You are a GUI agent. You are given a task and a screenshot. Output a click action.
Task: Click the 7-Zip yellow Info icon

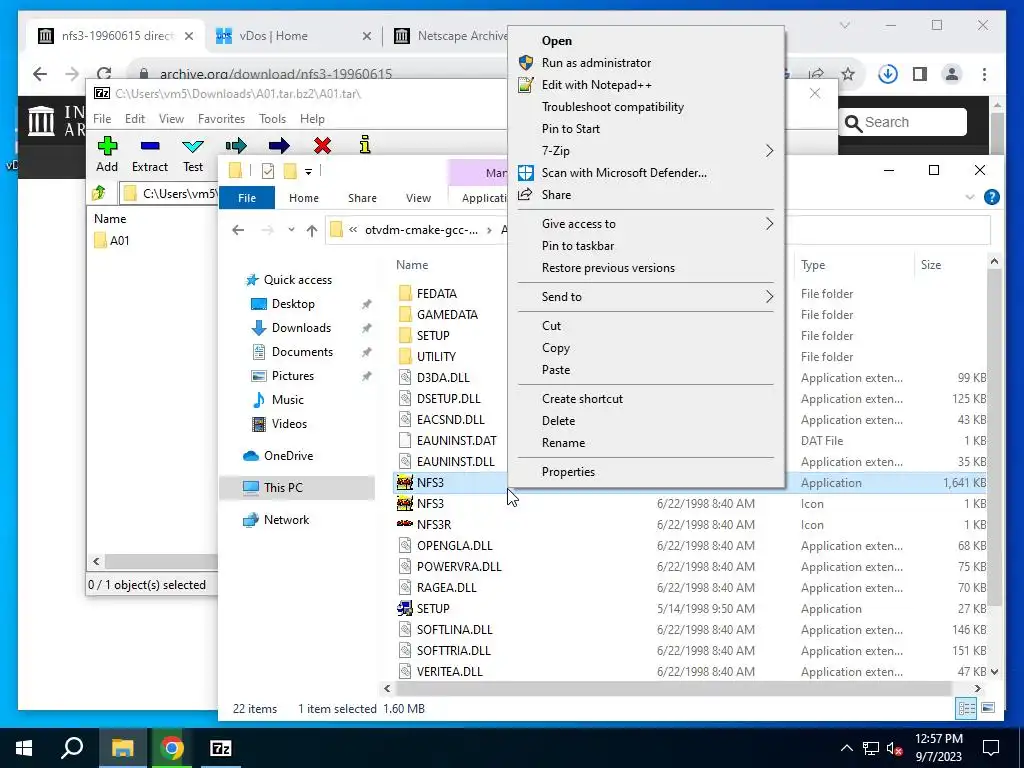(365, 144)
